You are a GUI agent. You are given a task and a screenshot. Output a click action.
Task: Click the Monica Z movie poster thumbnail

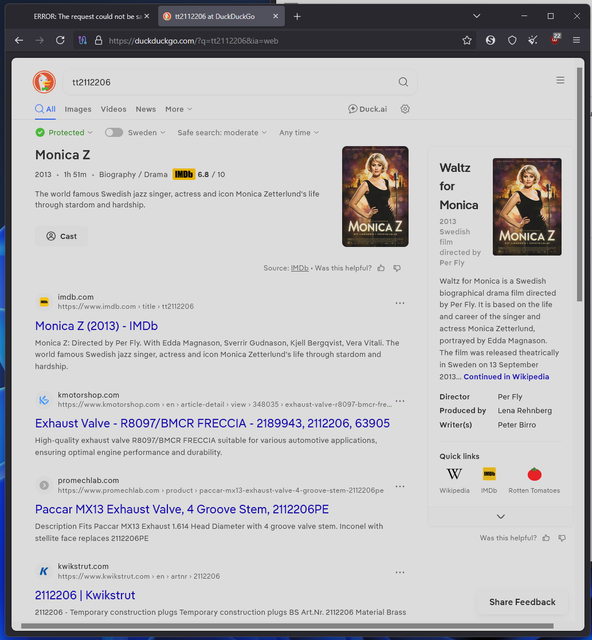click(x=375, y=196)
